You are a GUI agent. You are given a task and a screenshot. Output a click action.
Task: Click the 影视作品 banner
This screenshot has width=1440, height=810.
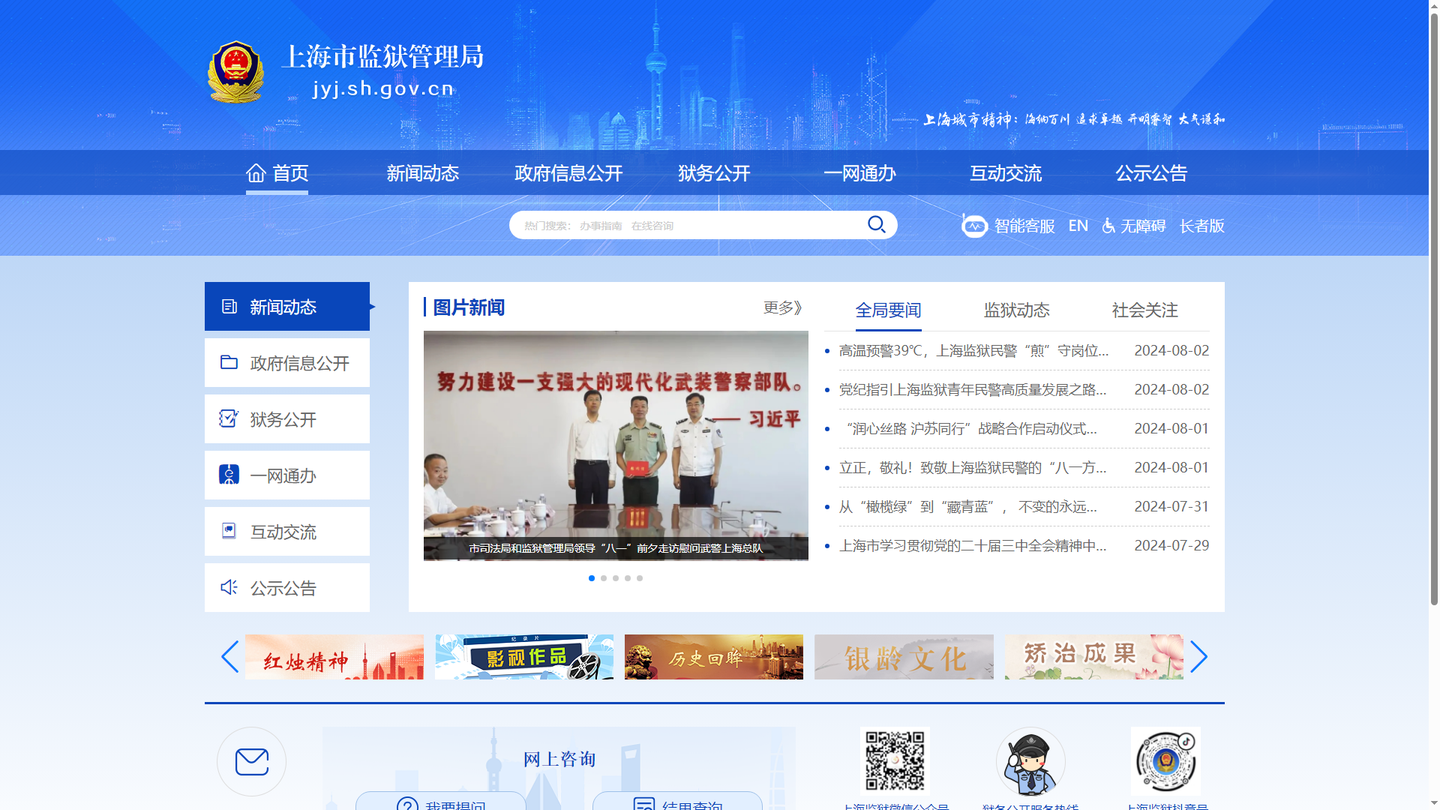[524, 657]
